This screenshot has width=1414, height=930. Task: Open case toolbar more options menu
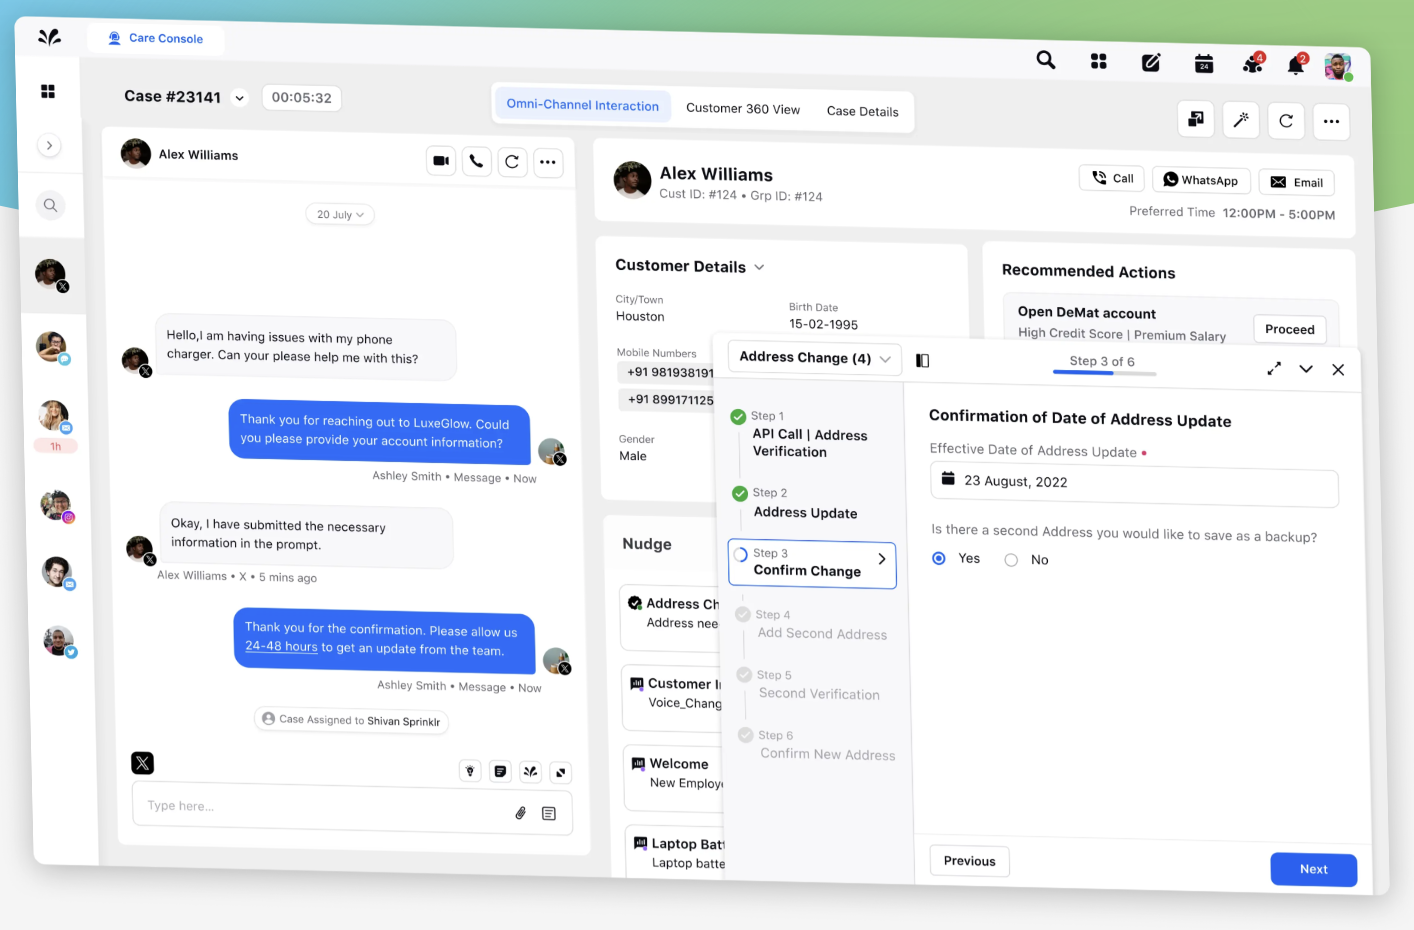tap(1331, 122)
